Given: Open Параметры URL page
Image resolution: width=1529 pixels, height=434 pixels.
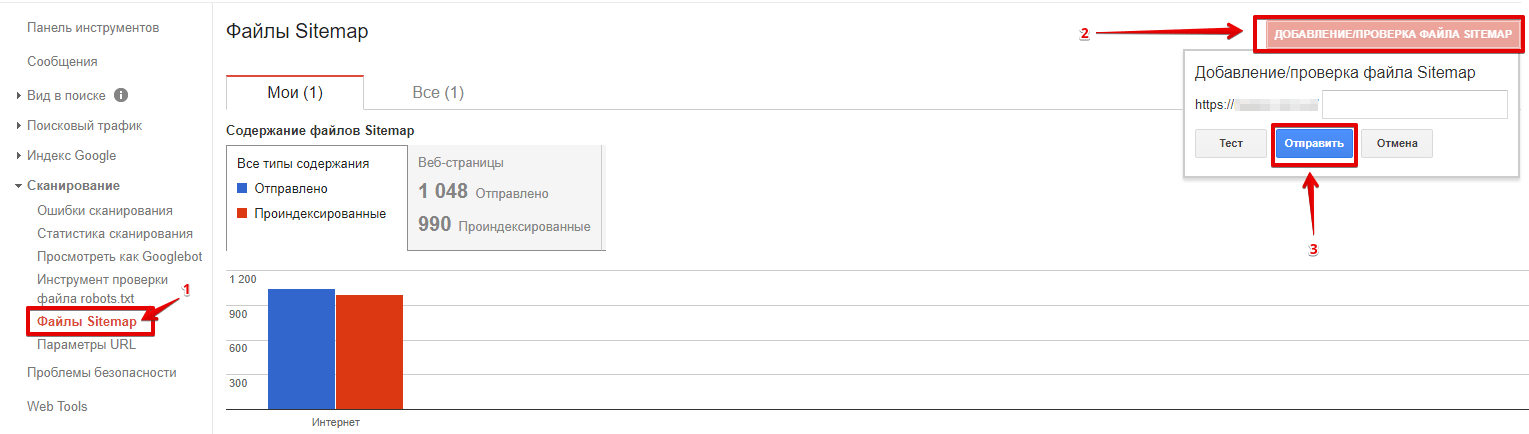Looking at the screenshot, I should pyautogui.click(x=86, y=345).
